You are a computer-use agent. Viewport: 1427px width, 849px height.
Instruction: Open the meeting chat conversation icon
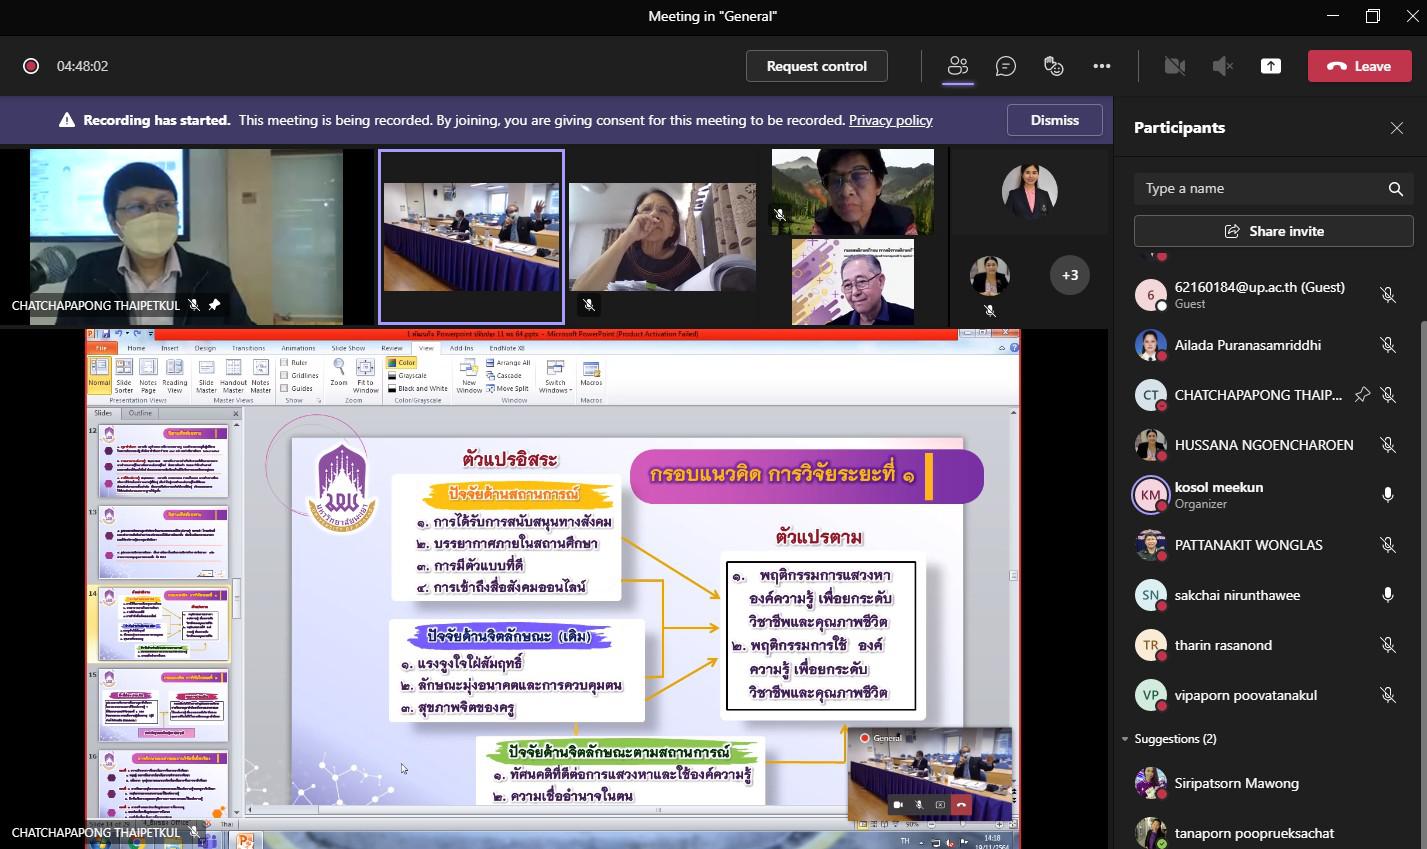[1005, 66]
